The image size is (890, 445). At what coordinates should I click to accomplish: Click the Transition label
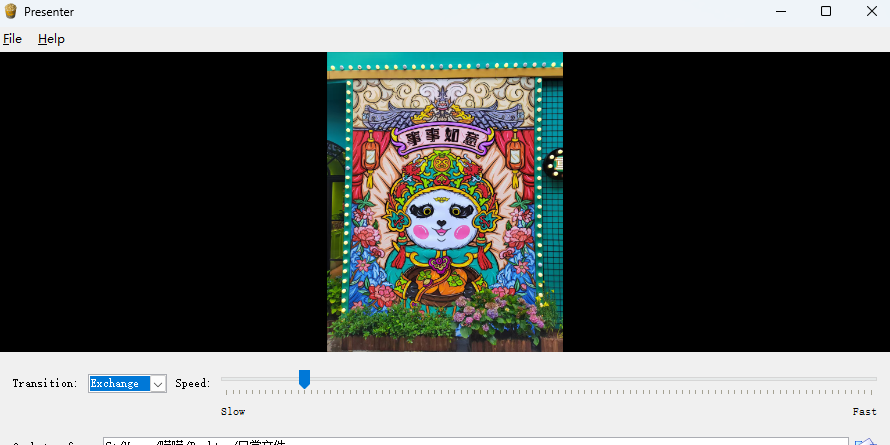pos(44,384)
